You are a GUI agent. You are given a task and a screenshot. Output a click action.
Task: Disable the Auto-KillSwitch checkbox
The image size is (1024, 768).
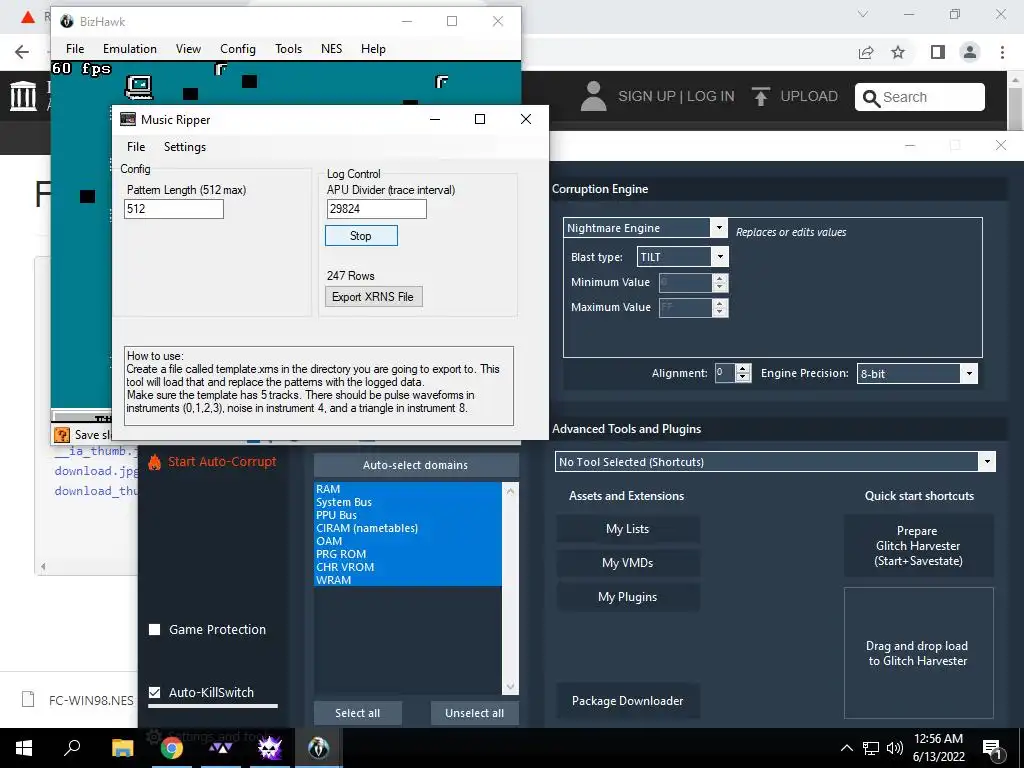coord(155,692)
